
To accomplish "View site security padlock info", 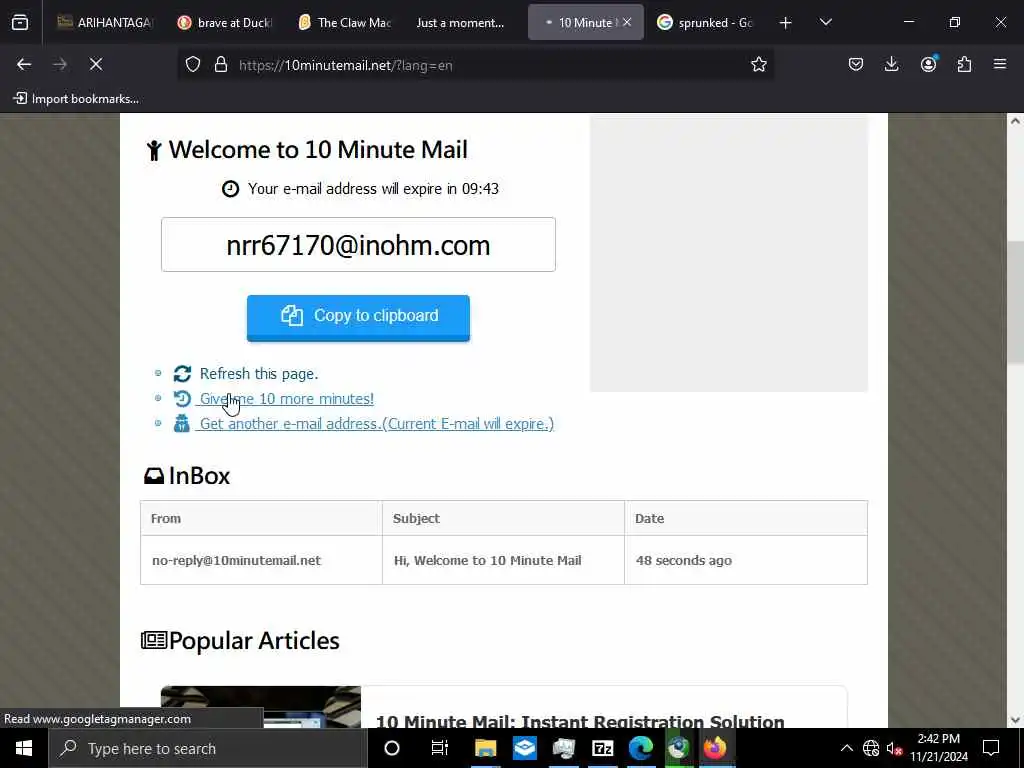I will tap(221, 65).
